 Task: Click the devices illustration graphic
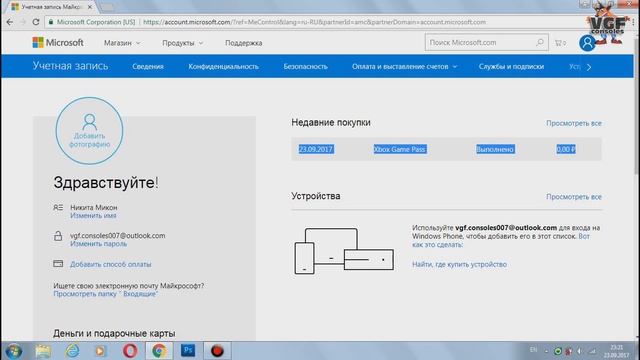[x=344, y=251]
